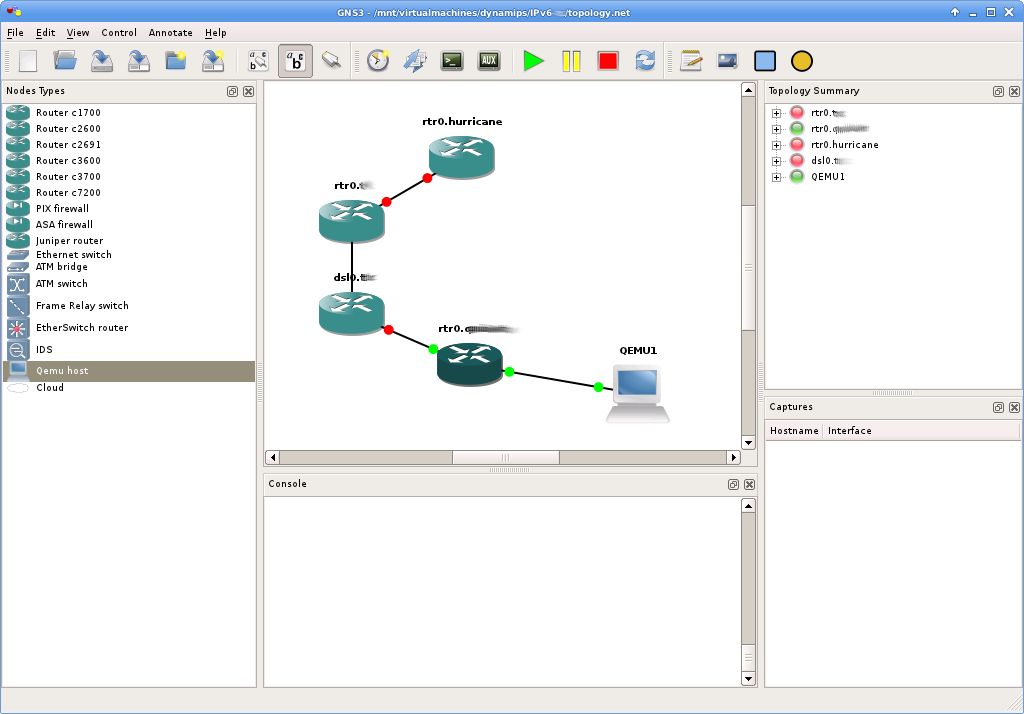Click the New blank topology toolbar icon
Screen dimensions: 1024x714
click(x=28, y=61)
